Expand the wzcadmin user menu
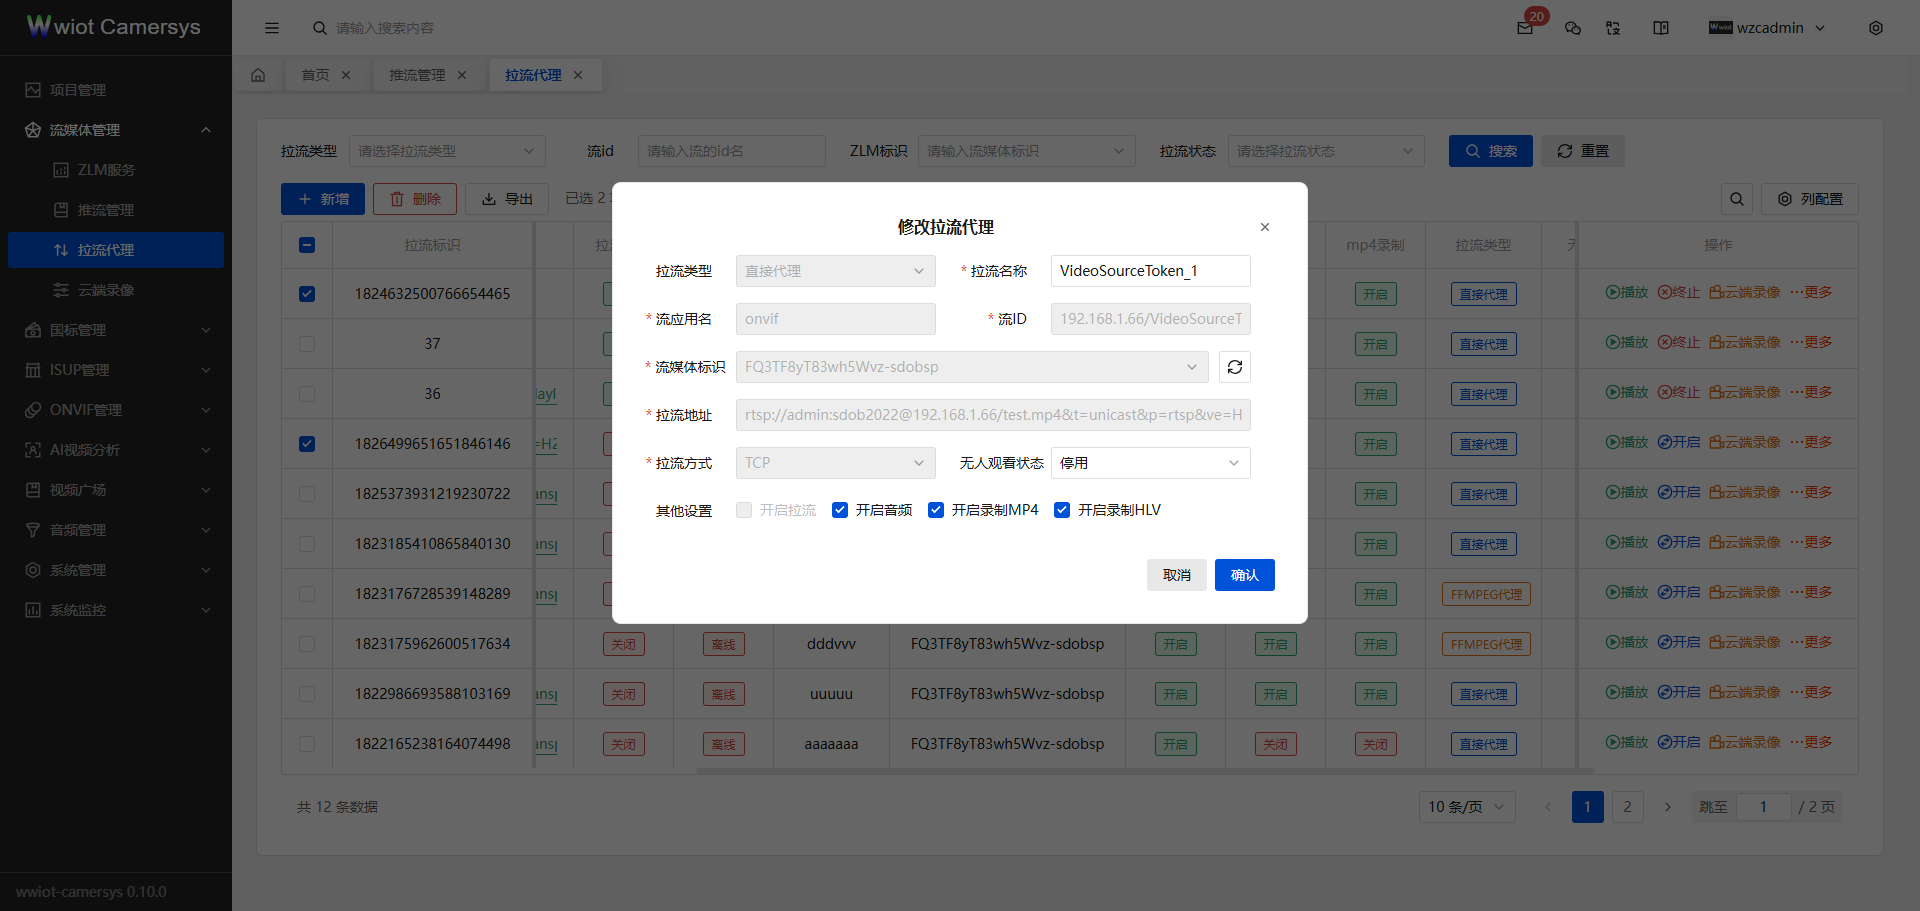Image resolution: width=1920 pixels, height=911 pixels. pyautogui.click(x=1768, y=28)
